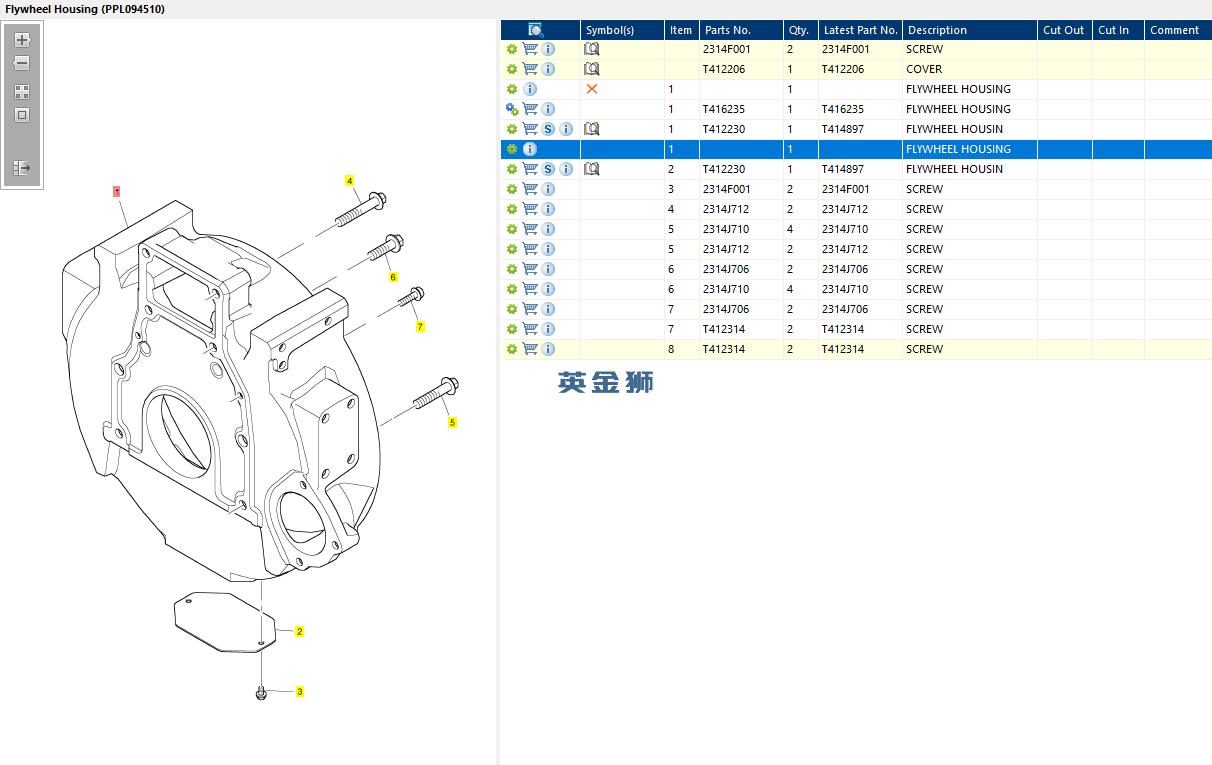
Task: Click the four-square grid view button
Action: click(x=22, y=92)
